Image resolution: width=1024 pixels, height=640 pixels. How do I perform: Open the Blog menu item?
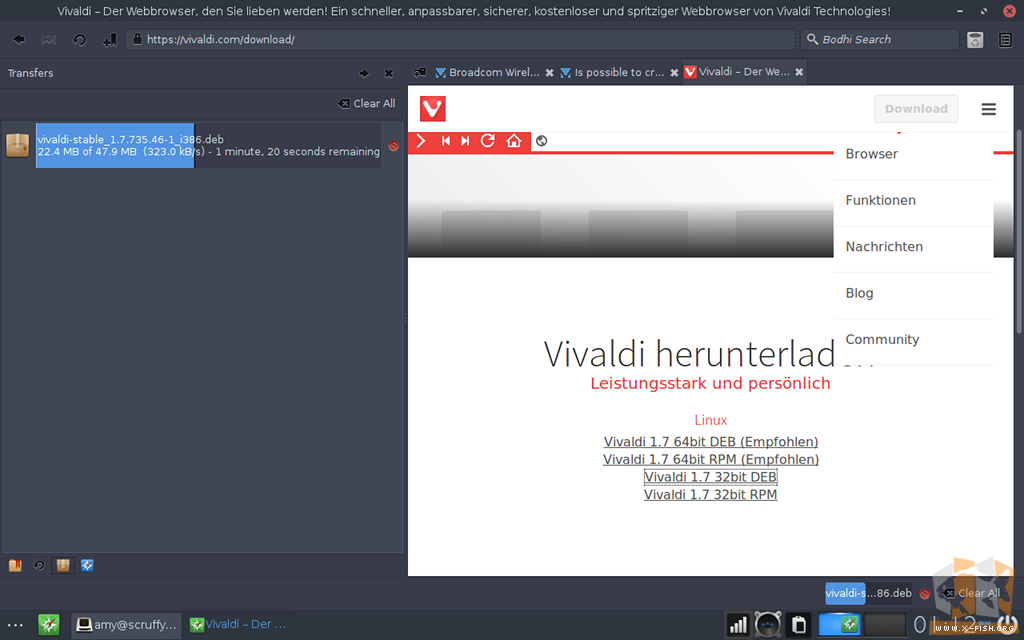click(x=913, y=293)
